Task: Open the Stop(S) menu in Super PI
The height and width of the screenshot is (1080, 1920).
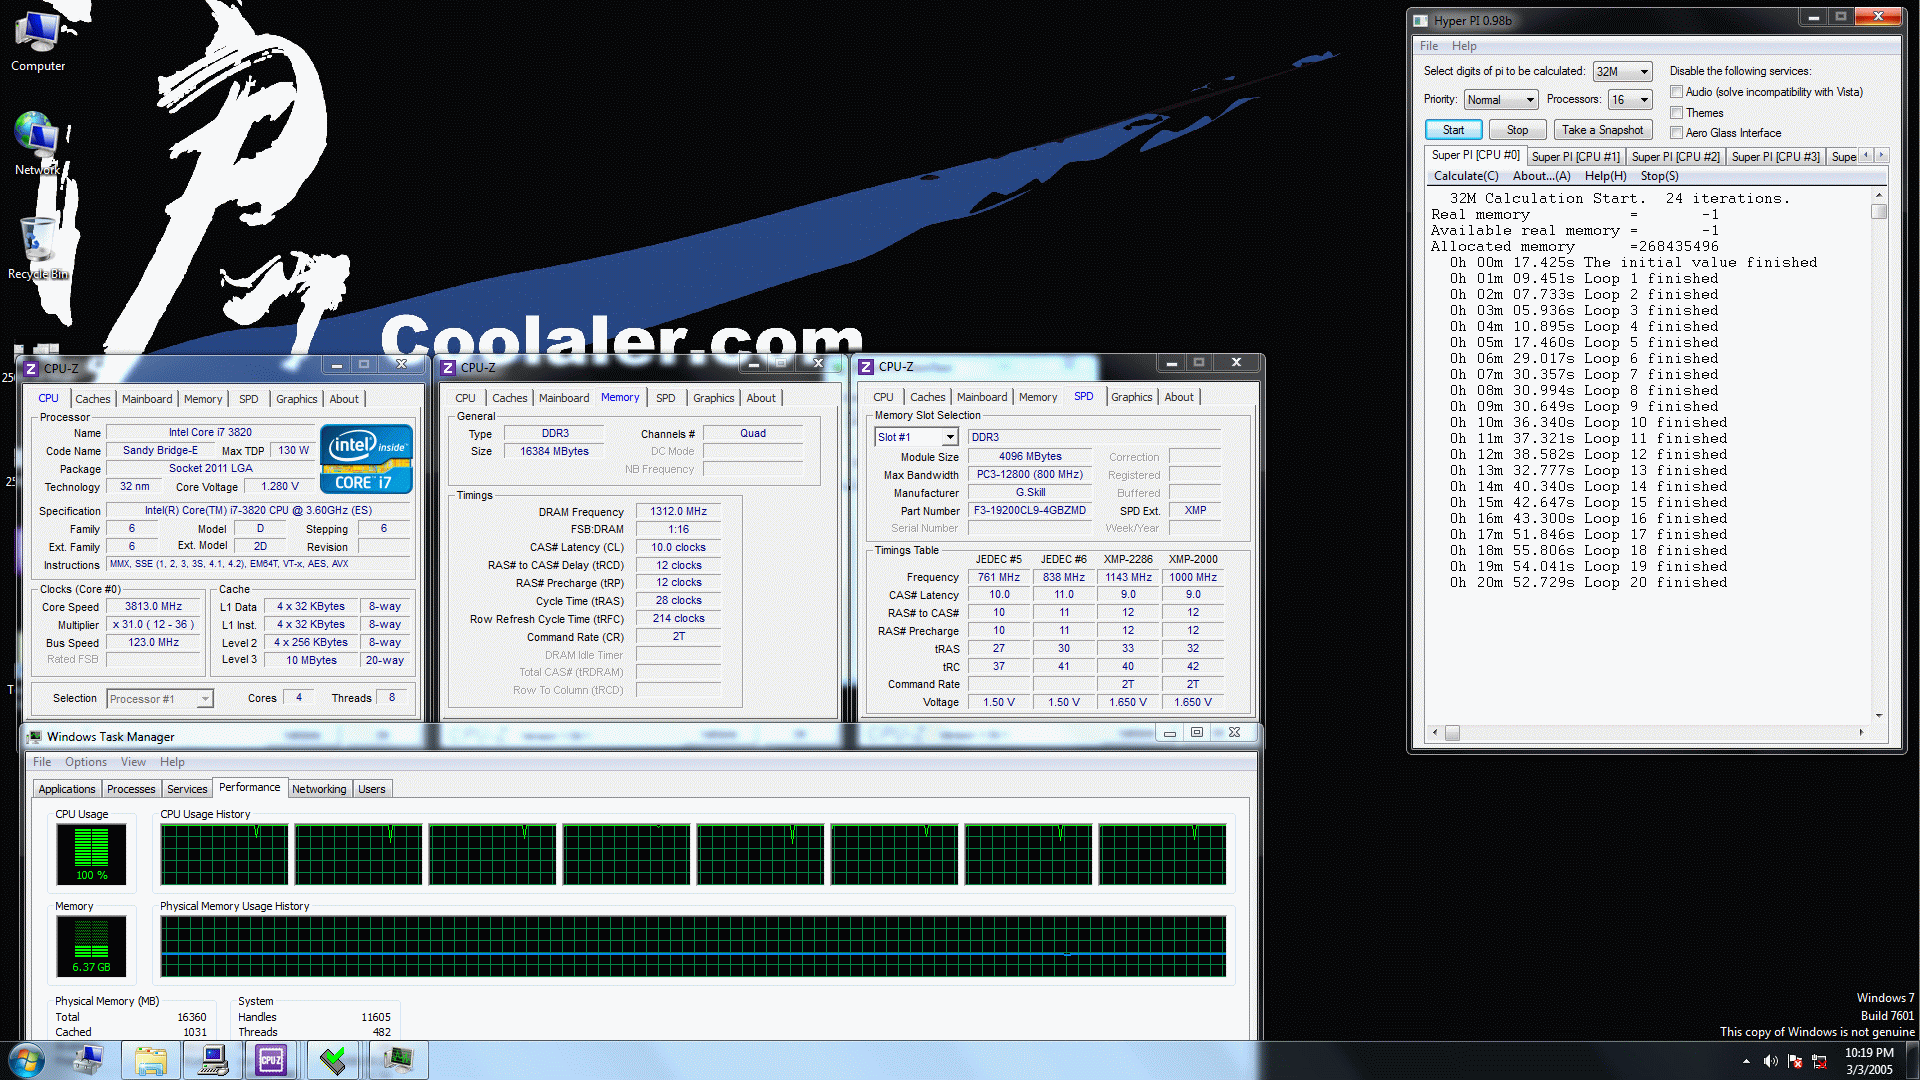Action: (1659, 176)
